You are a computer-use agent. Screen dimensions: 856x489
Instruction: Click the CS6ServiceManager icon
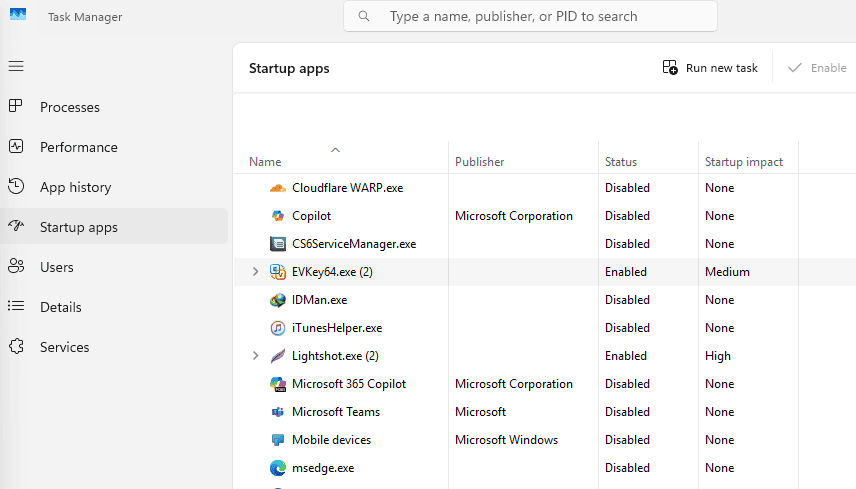(x=278, y=244)
